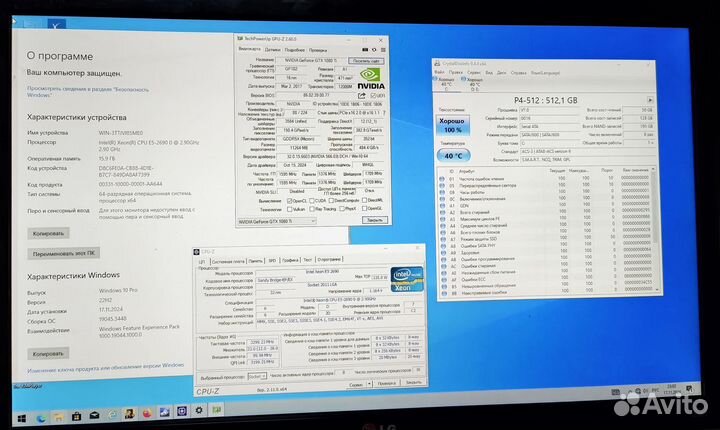The image size is (720, 430).
Task: Switch to the О программе tab in CPU-Z
Action: coord(329,260)
